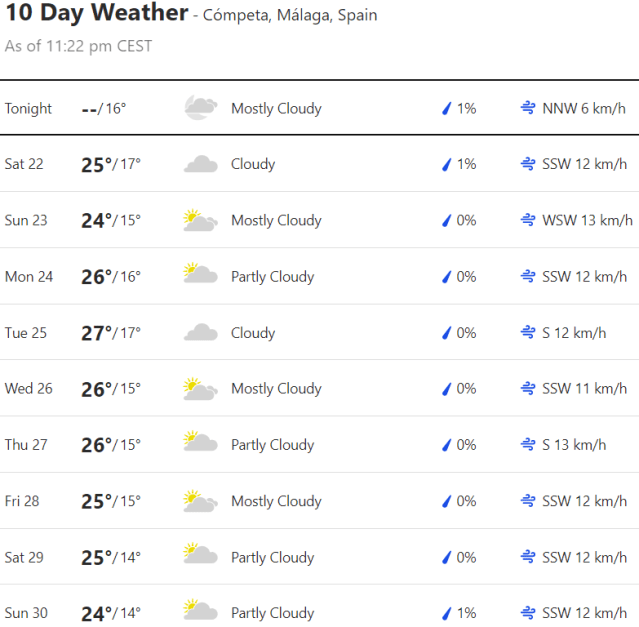639x627 pixels.
Task: Click the Mon 24 Partly Cloudy description
Action: coord(272,277)
